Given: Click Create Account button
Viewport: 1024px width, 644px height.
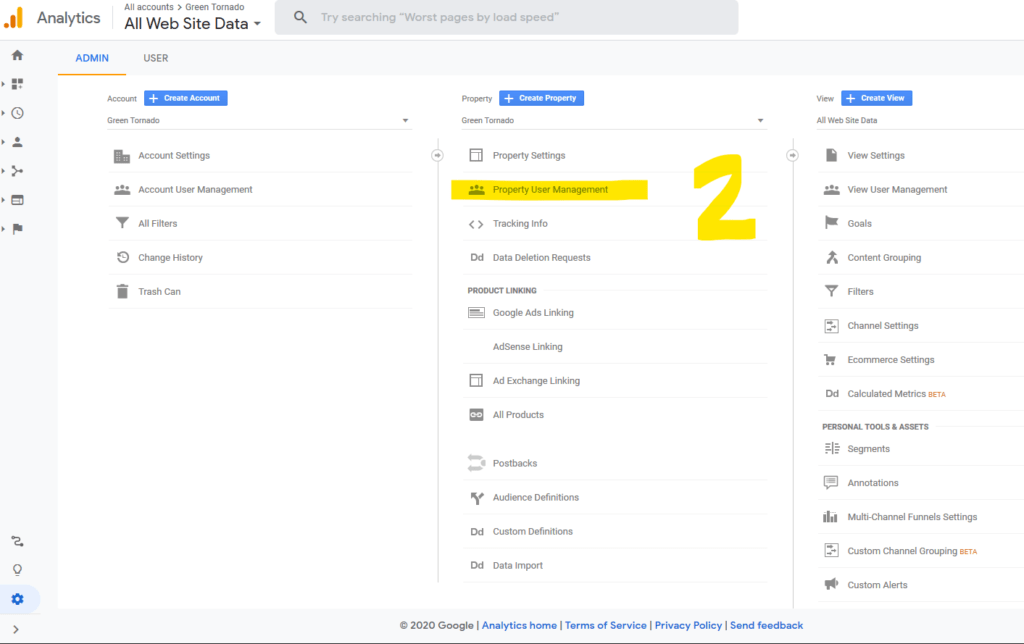Looking at the screenshot, I should 185,98.
